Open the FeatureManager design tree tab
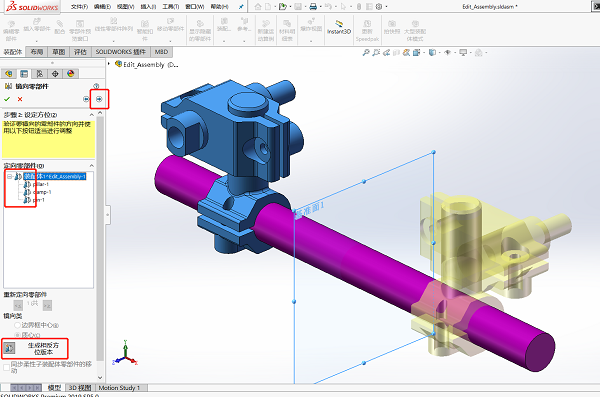The height and width of the screenshot is (397, 600). point(9,74)
